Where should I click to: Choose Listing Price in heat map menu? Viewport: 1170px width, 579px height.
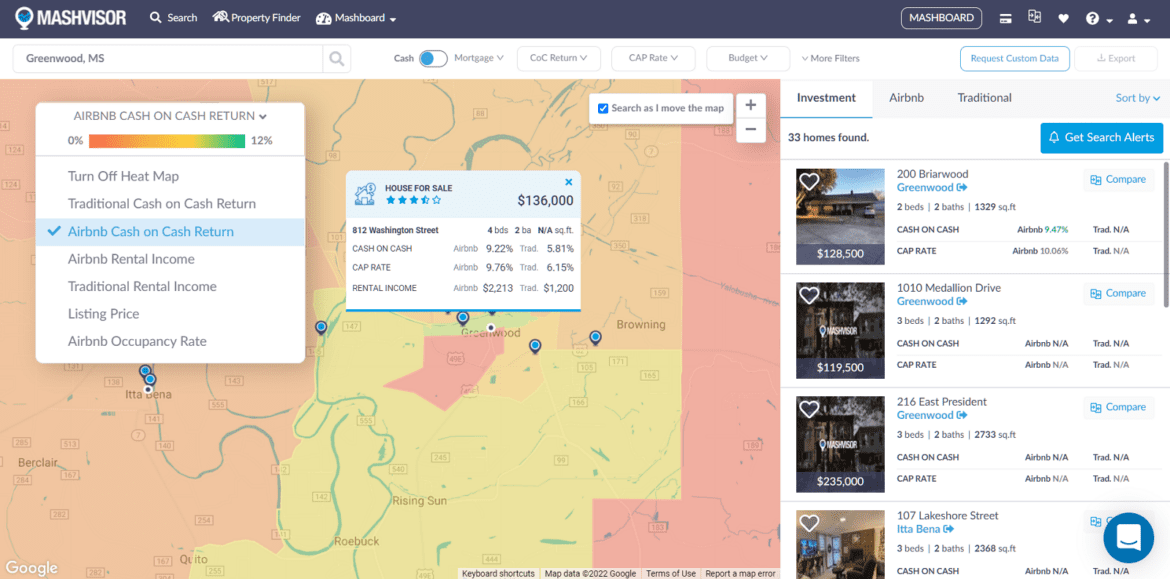(104, 314)
